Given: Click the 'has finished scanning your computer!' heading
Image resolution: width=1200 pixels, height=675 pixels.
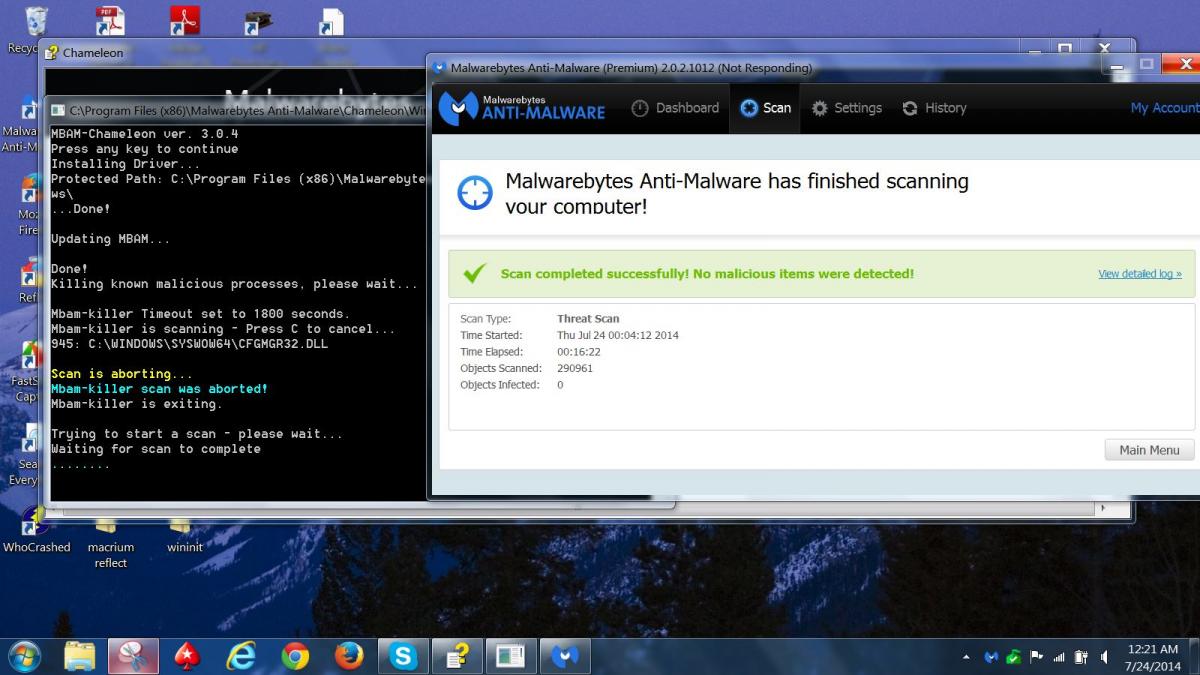Looking at the screenshot, I should pyautogui.click(x=737, y=193).
